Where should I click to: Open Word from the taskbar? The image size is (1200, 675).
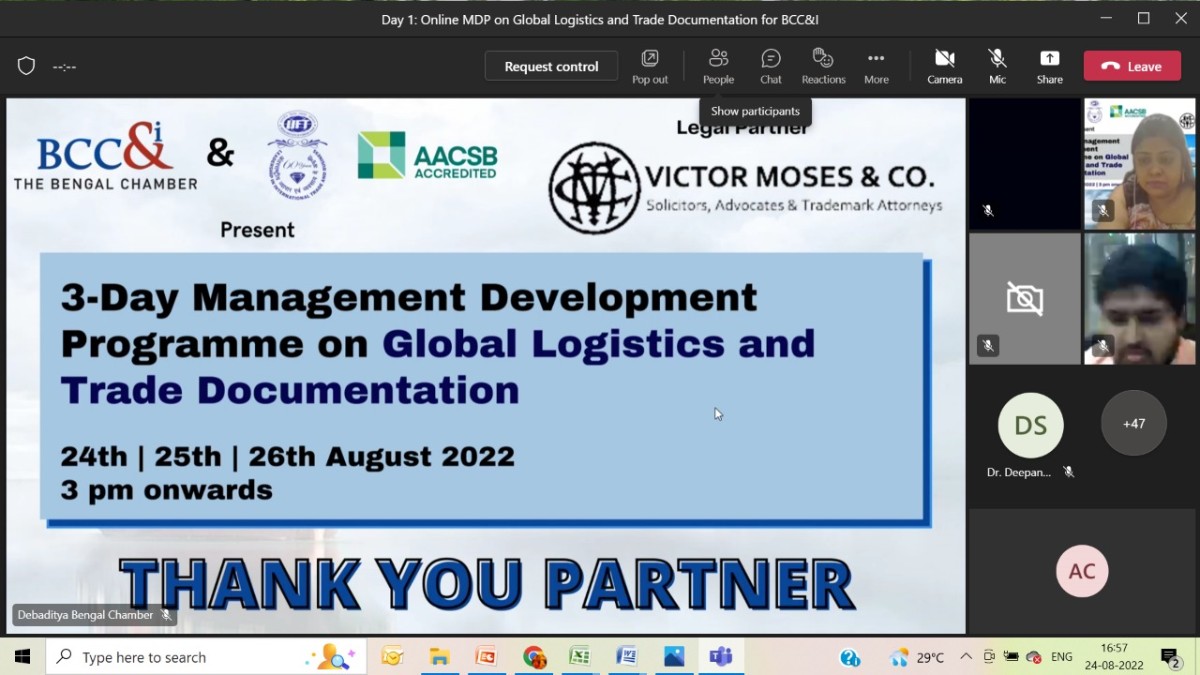click(x=627, y=657)
